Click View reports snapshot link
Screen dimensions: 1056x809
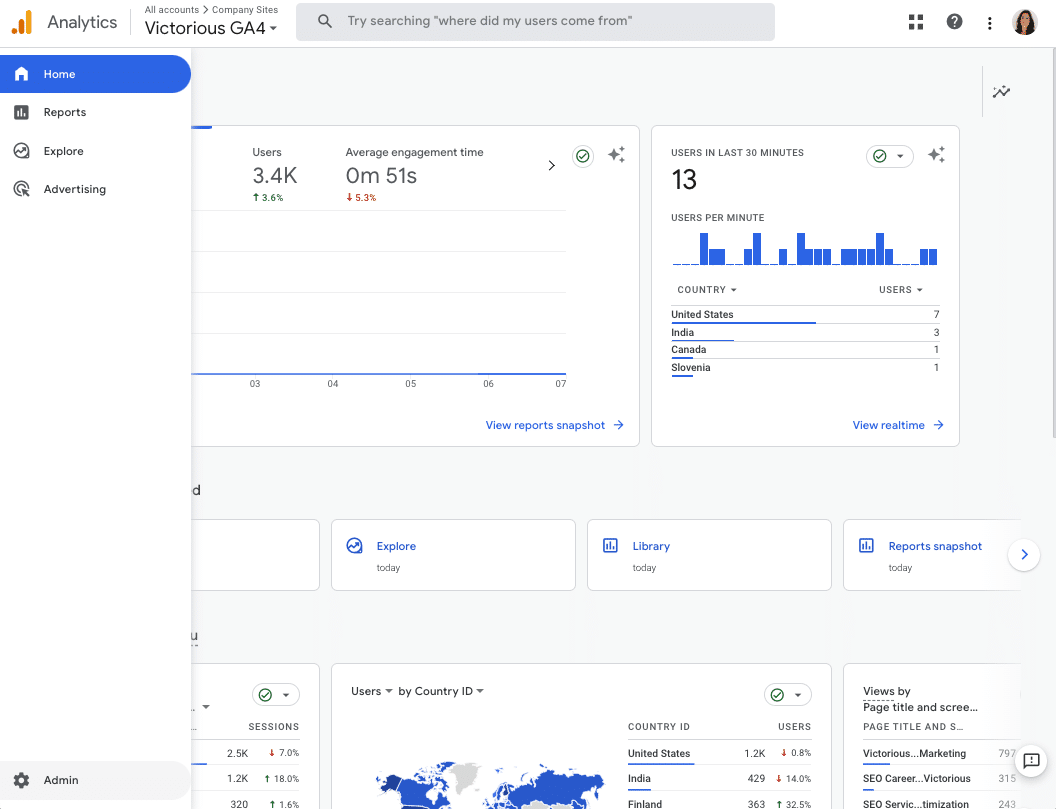[x=554, y=425]
